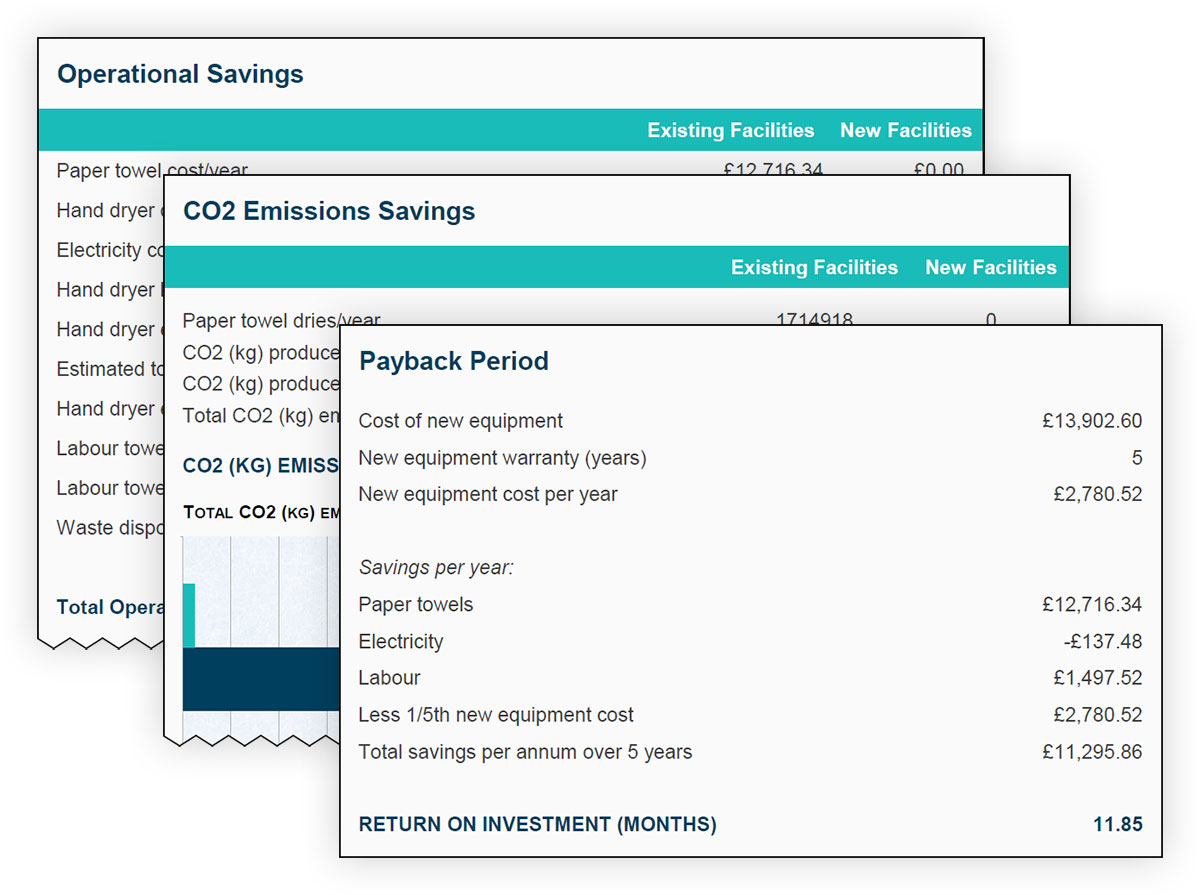Click the Payback Period heading
The image size is (1200, 895).
454,361
